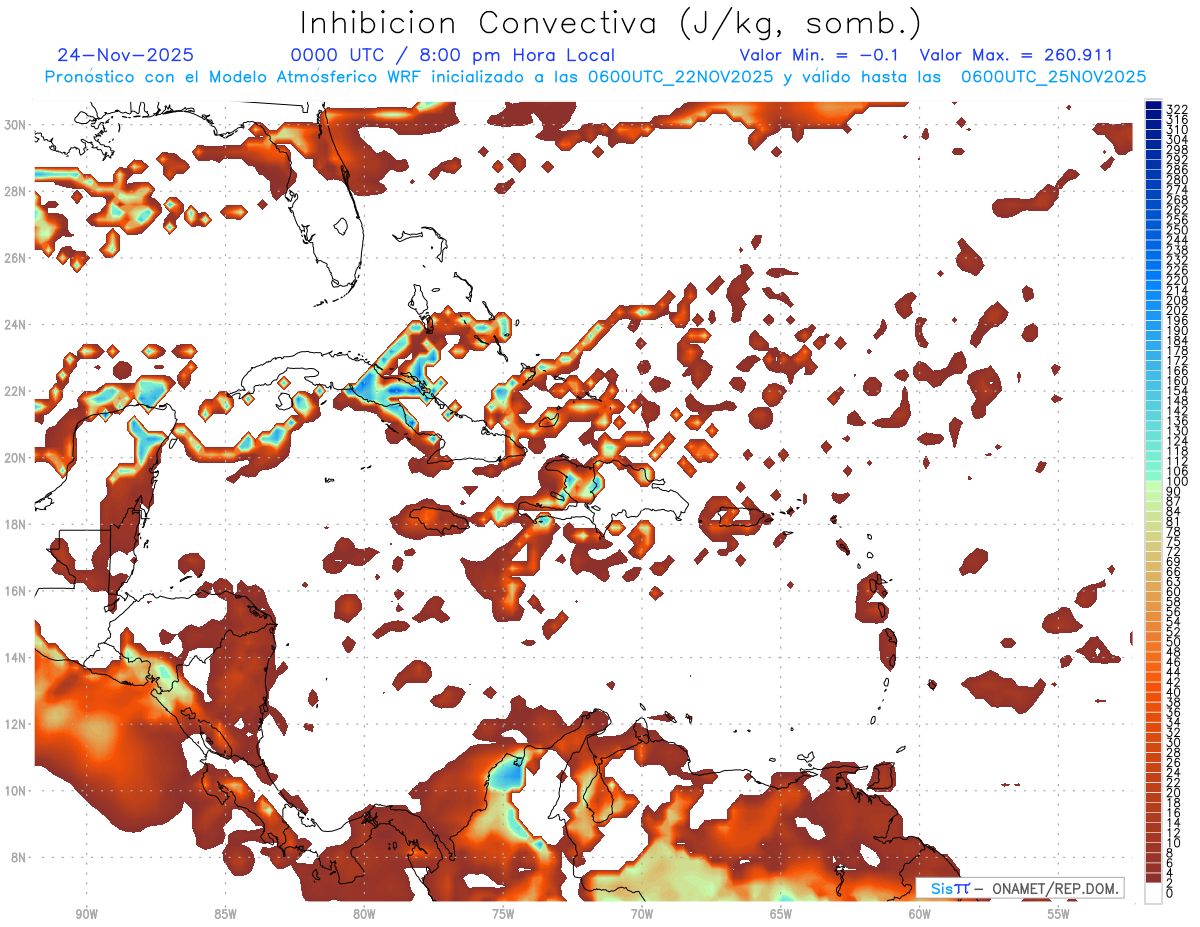
Task: Click the "20" value on the color scale
Action: 1173,793
